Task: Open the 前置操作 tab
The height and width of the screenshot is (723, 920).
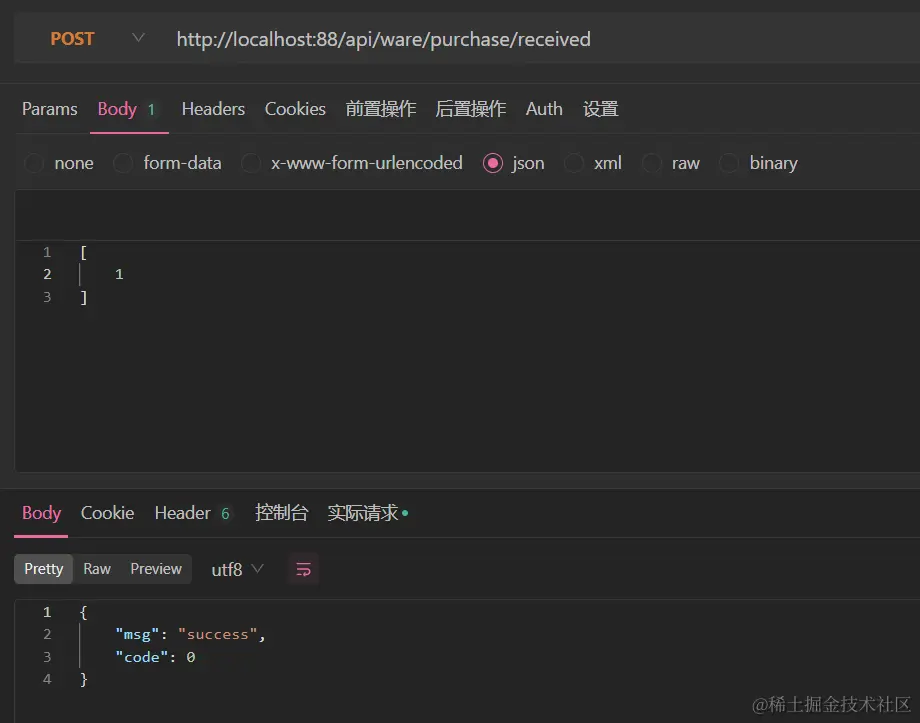Action: click(x=381, y=109)
